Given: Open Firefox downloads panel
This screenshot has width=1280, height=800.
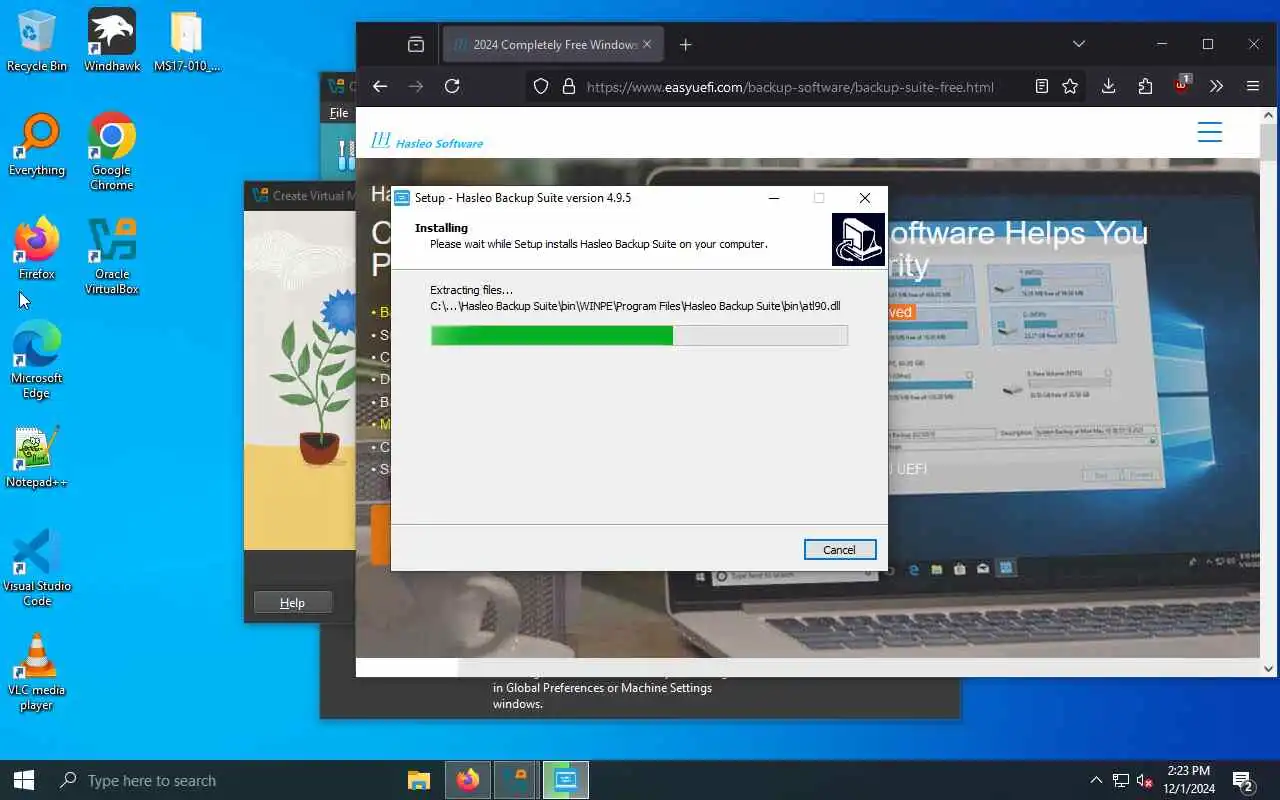Looking at the screenshot, I should pos(1108,87).
